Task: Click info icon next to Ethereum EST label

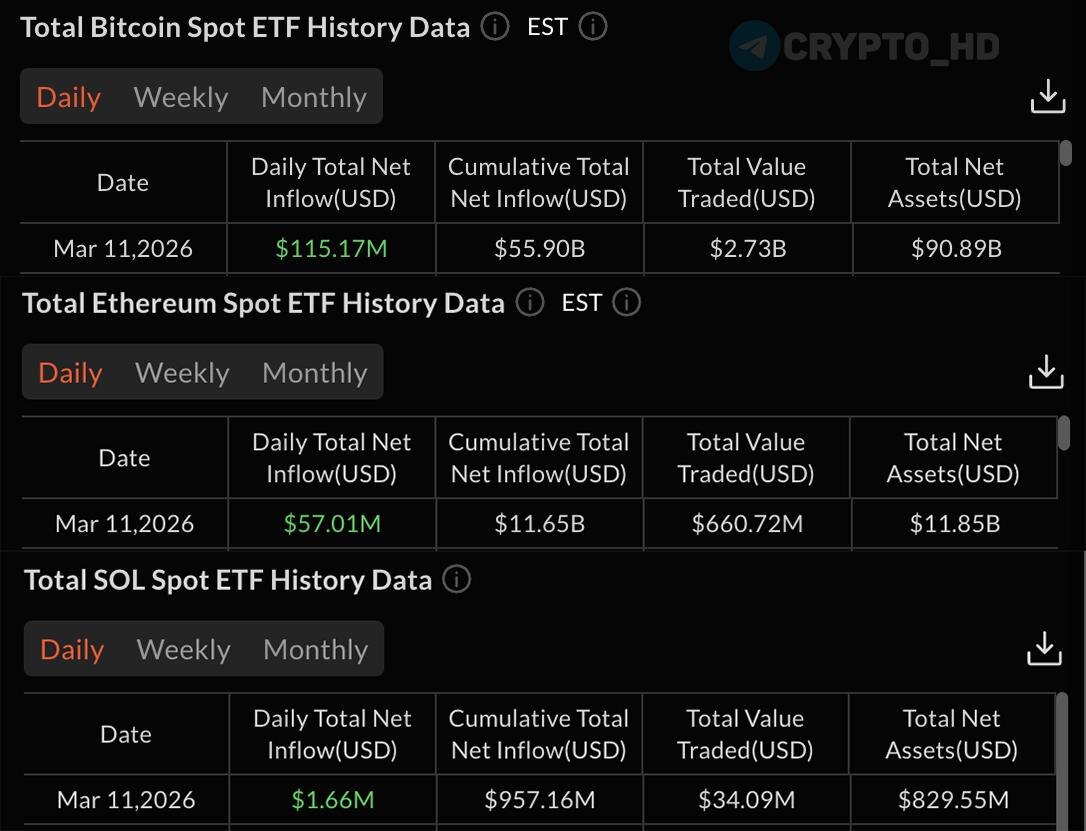Action: [627, 303]
